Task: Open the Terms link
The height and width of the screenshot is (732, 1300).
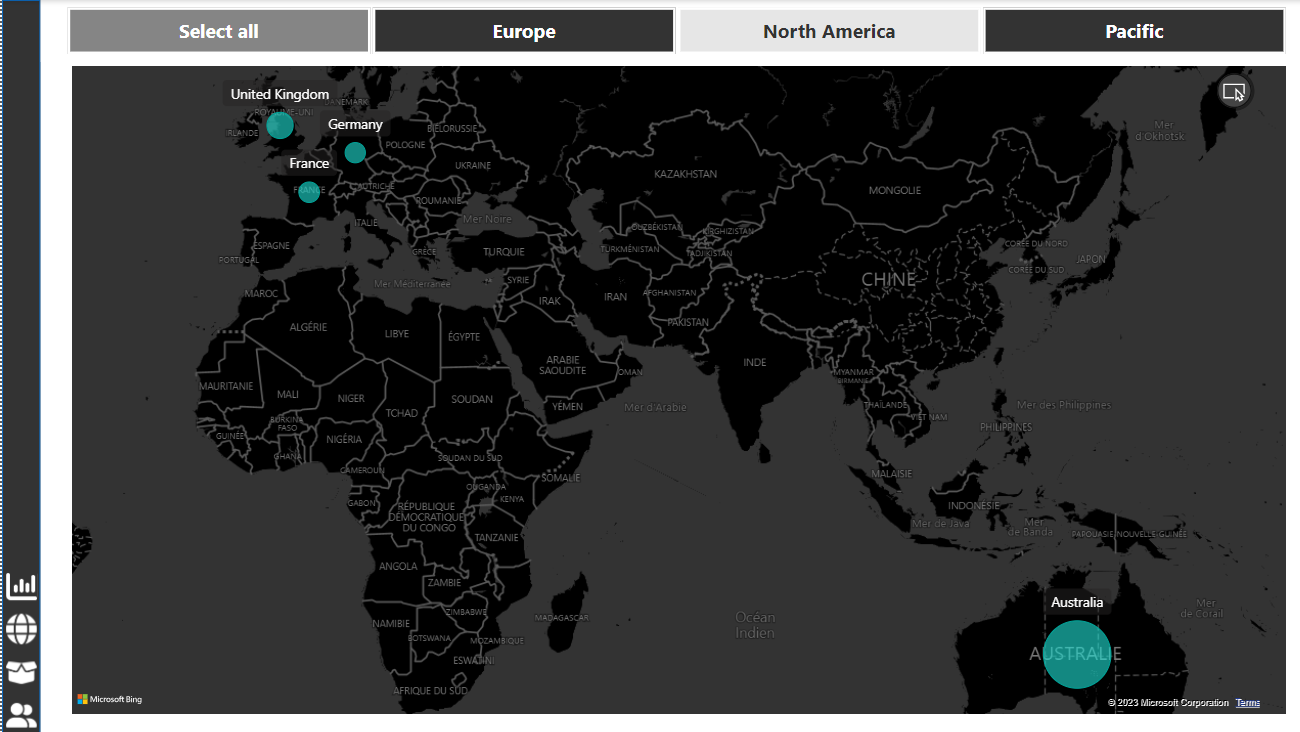Action: pyautogui.click(x=1247, y=702)
